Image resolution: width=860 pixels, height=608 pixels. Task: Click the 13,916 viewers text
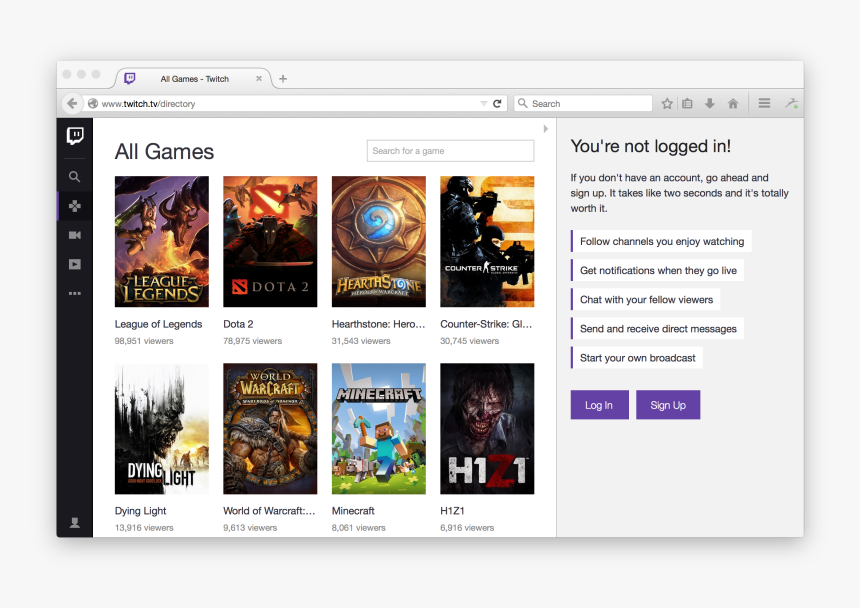point(144,528)
